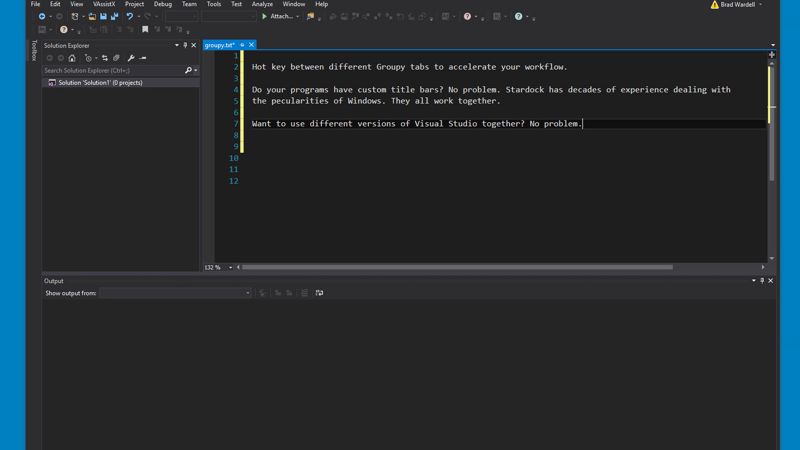Image resolution: width=800 pixels, height=450 pixels.
Task: Open the Undo history dropdown arrow
Action: 138,16
